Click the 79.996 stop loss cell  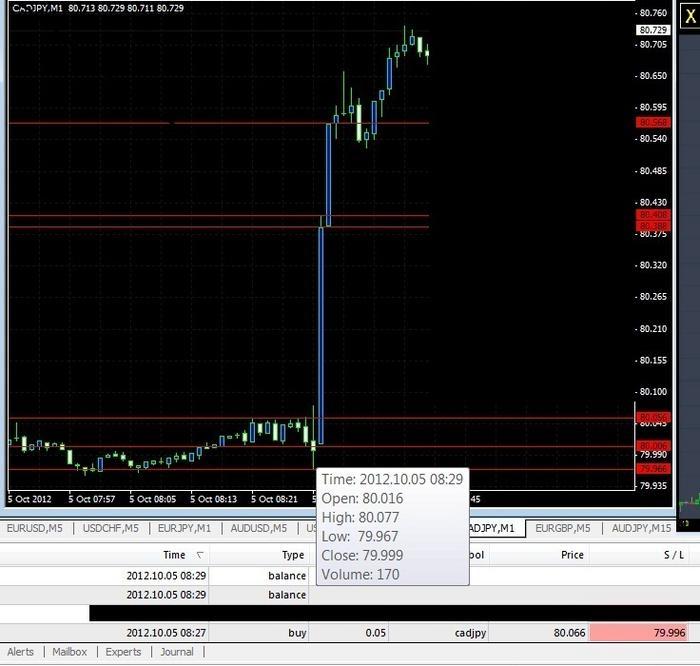pyautogui.click(x=639, y=633)
